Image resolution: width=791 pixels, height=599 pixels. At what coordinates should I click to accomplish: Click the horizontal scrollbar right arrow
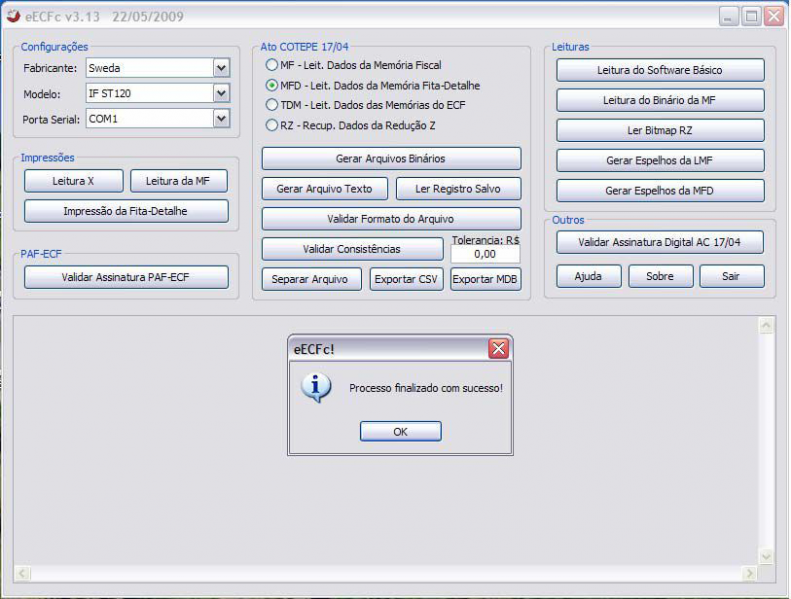pos(748,574)
